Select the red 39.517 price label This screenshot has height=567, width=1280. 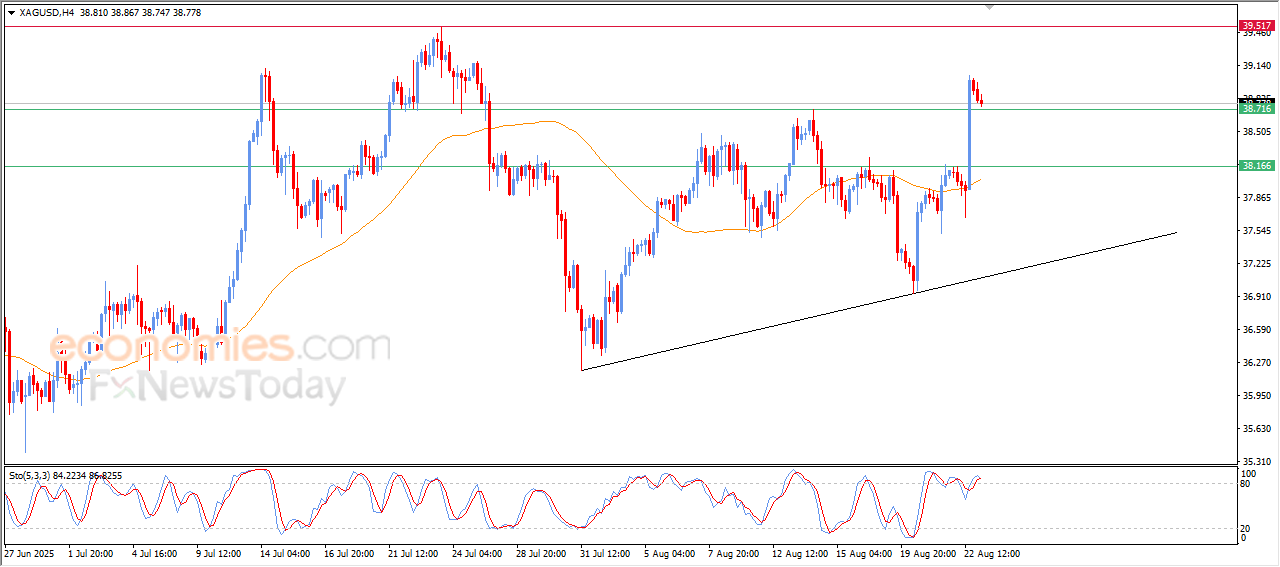point(1255,25)
